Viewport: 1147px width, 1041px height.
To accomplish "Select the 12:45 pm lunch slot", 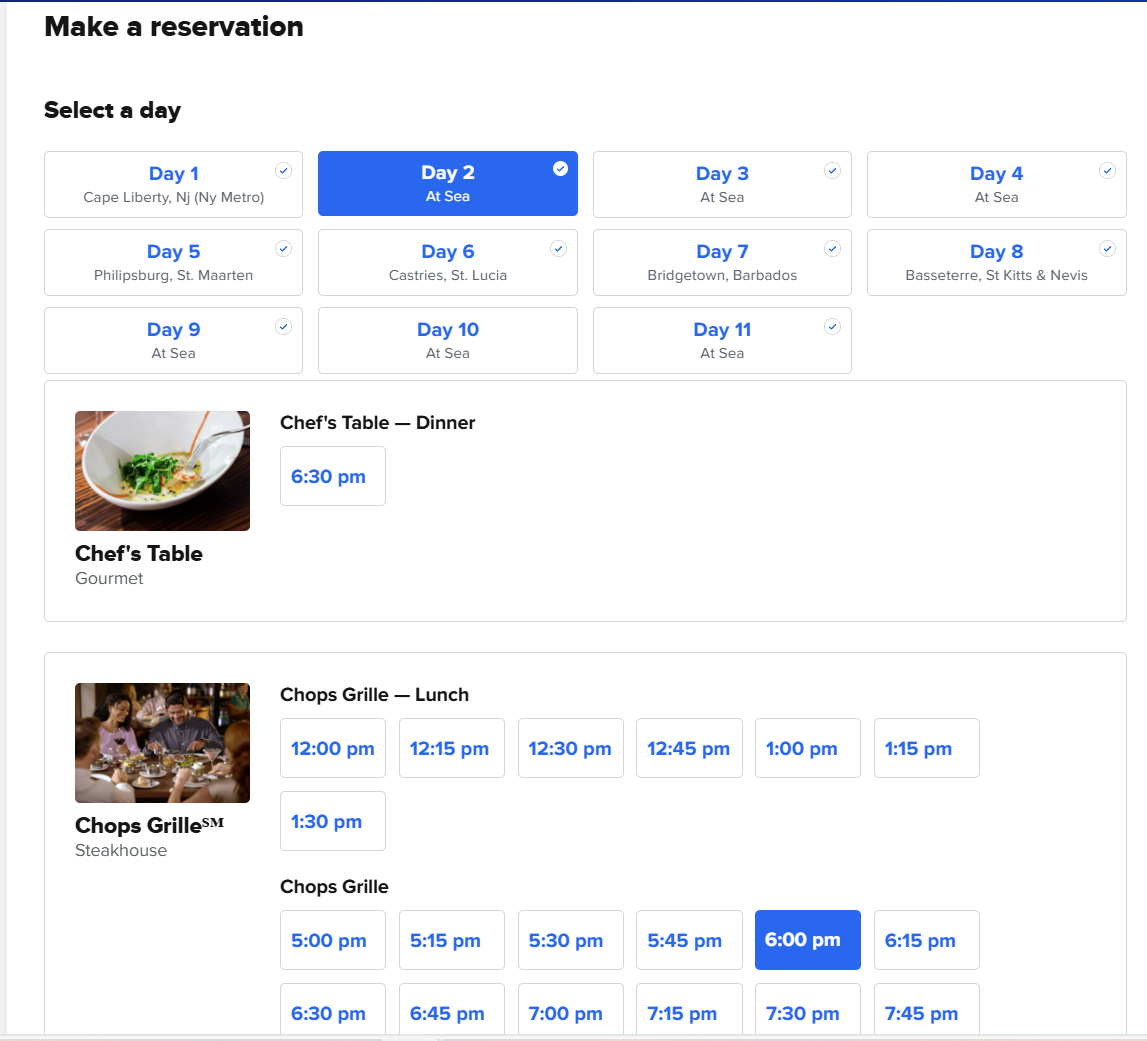I will pyautogui.click(x=689, y=749).
